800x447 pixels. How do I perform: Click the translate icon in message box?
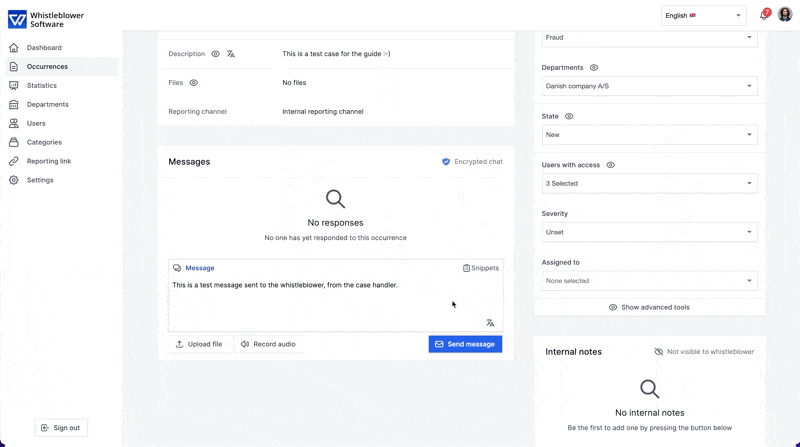tap(490, 323)
